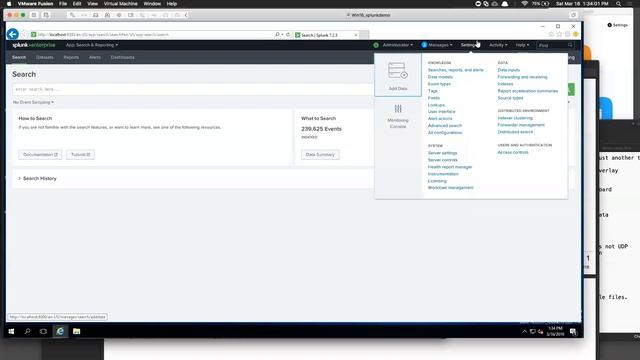640x360 pixels.
Task: Expand Search History section
Action: [x=37, y=178]
